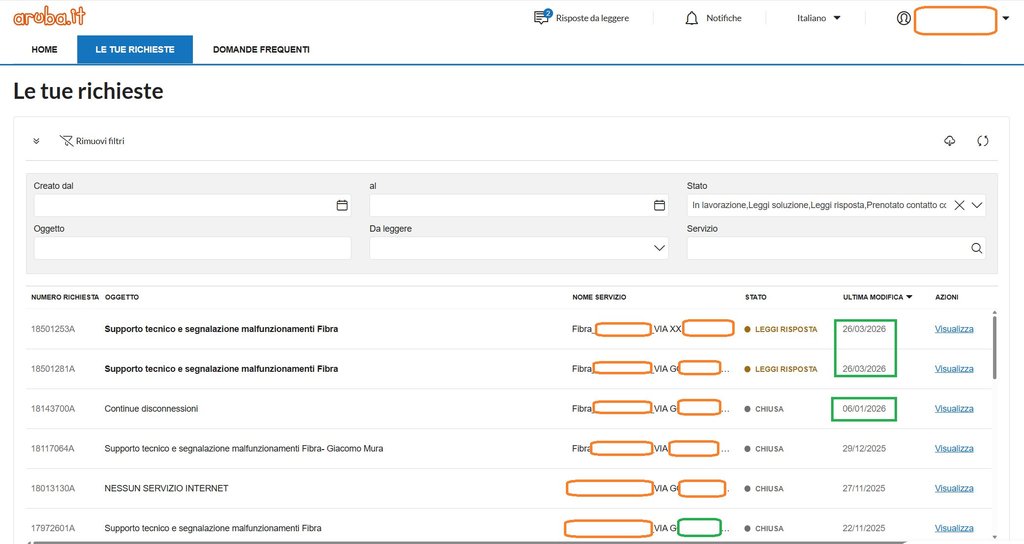The height and width of the screenshot is (544, 1024).
Task: Open calendar picker for the 'al' date
Action: (659, 205)
